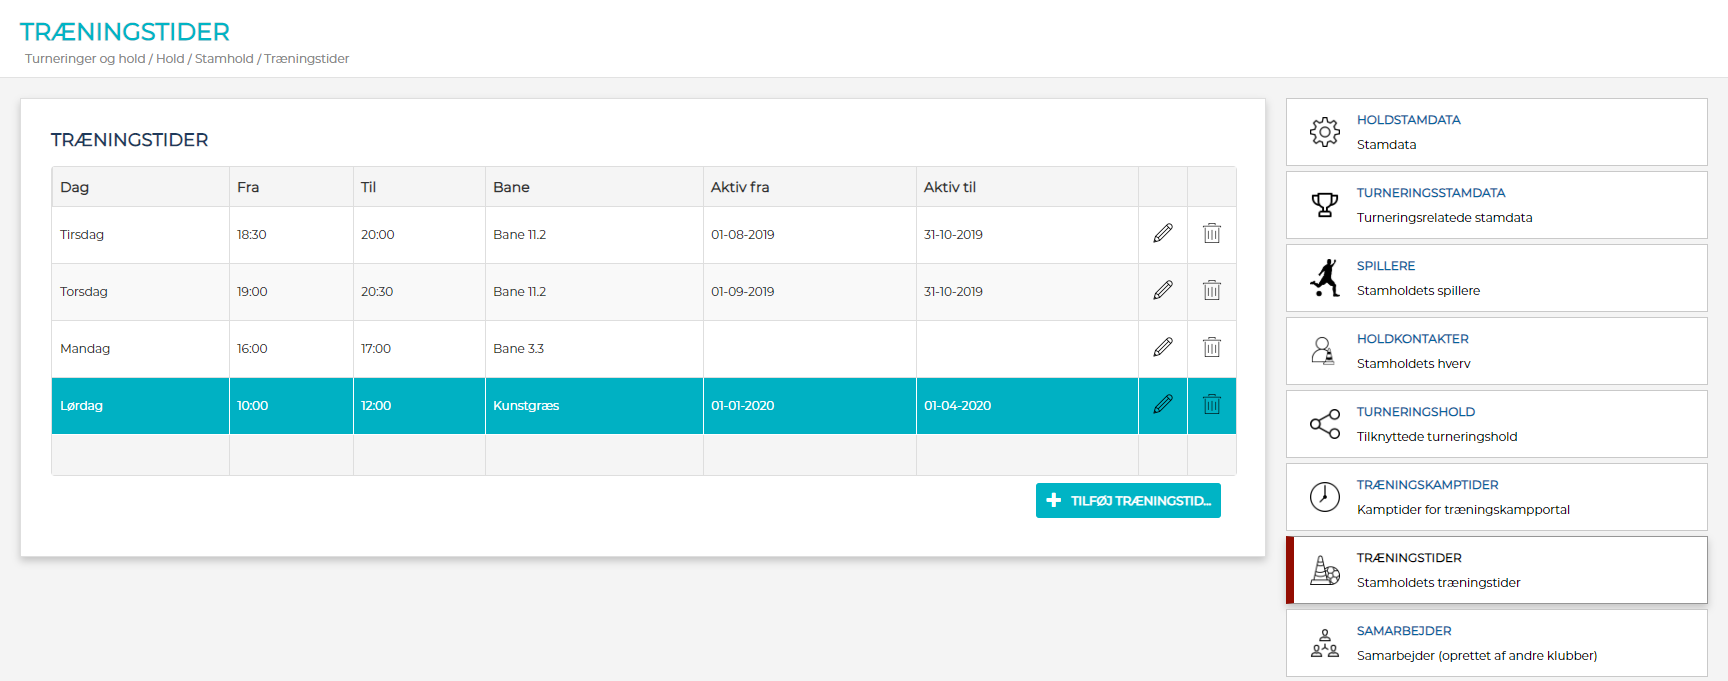Click the pencil icon for Torsdag row
Screen dimensions: 1728x681
coord(1162,291)
